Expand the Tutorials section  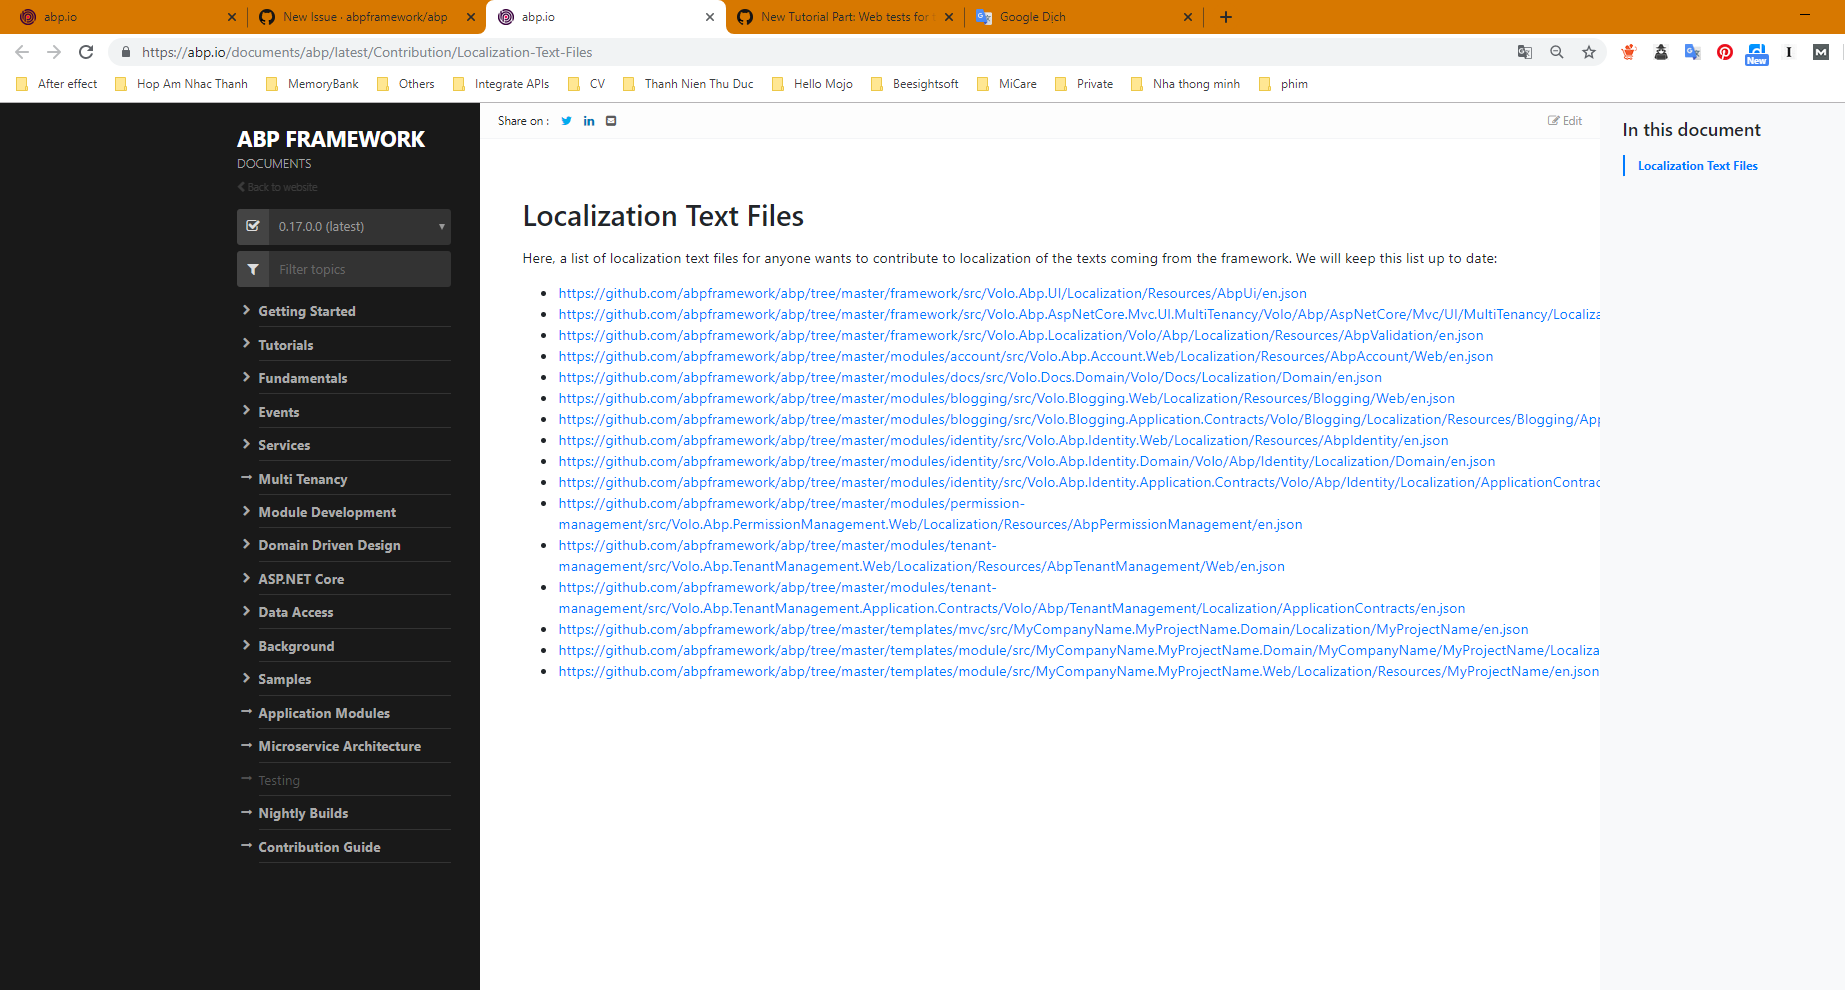point(286,345)
